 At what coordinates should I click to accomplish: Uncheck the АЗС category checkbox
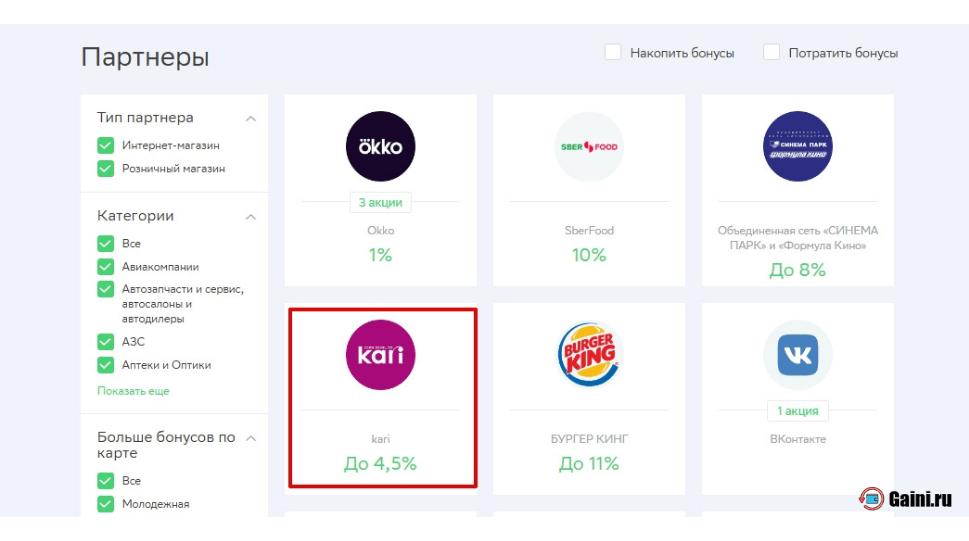click(x=106, y=341)
